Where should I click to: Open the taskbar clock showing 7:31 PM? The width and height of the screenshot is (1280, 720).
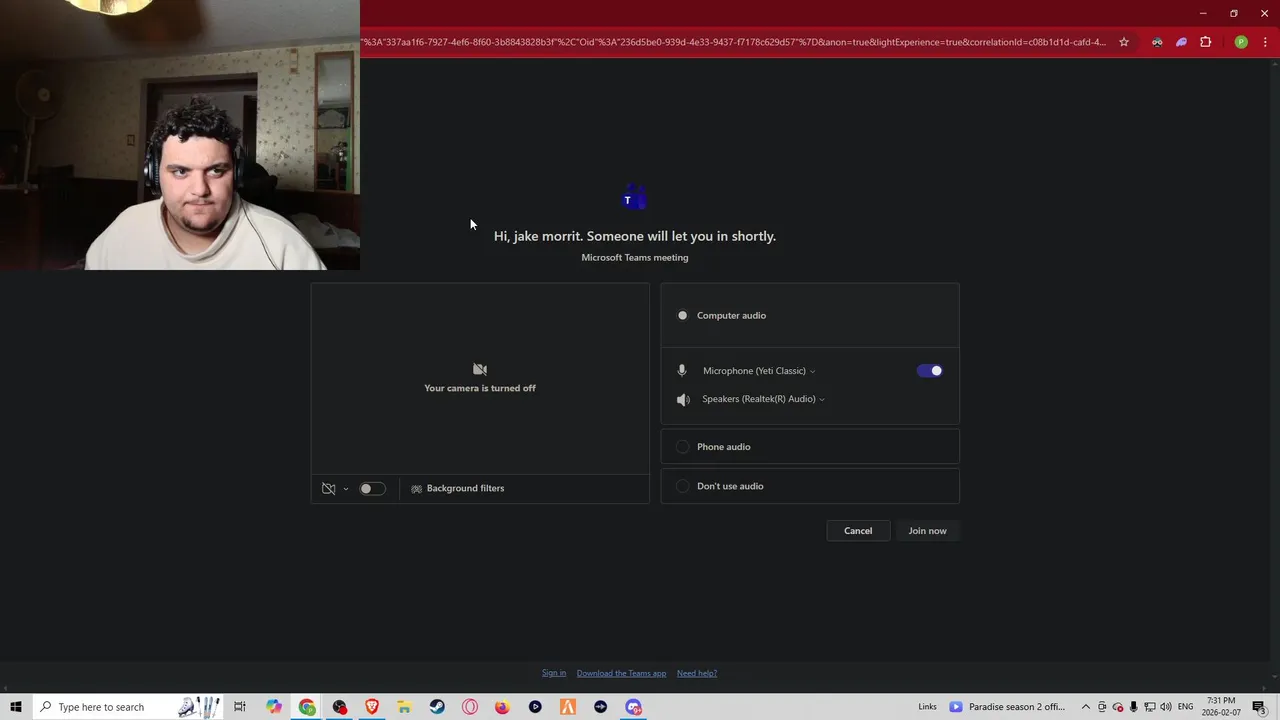[x=1221, y=707]
